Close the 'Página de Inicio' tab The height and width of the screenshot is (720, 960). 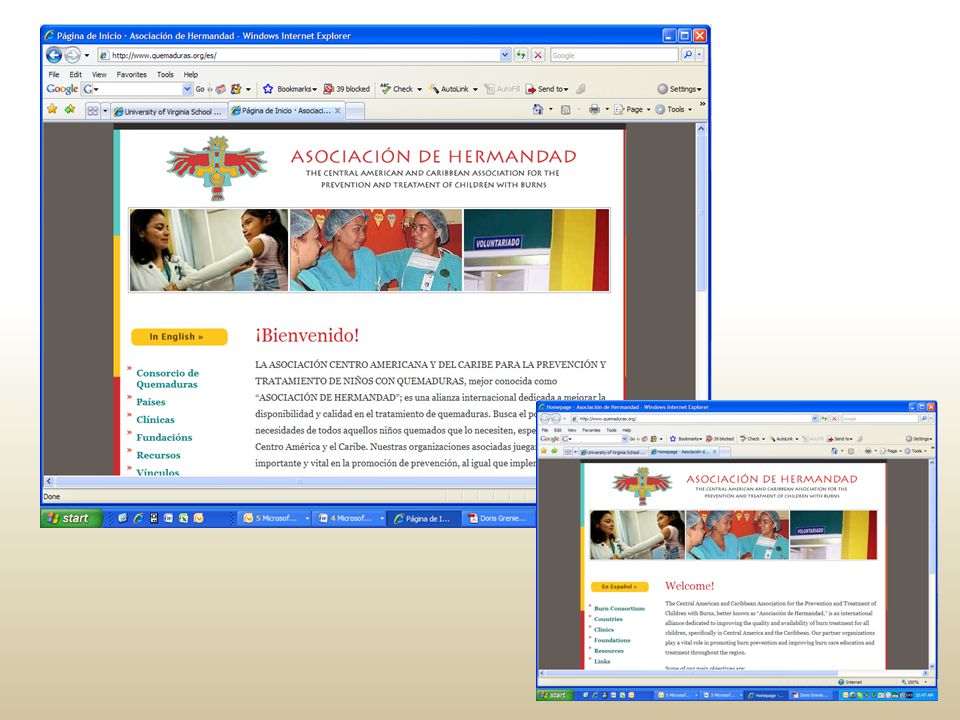(337, 111)
